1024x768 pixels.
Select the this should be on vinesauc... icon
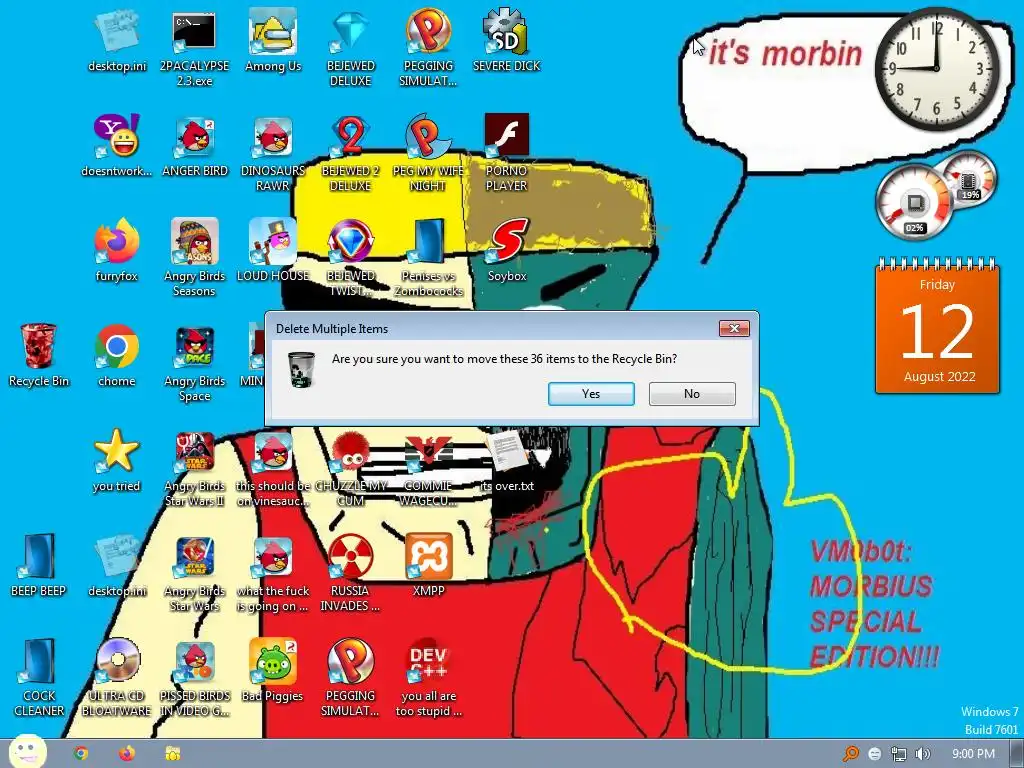273,468
